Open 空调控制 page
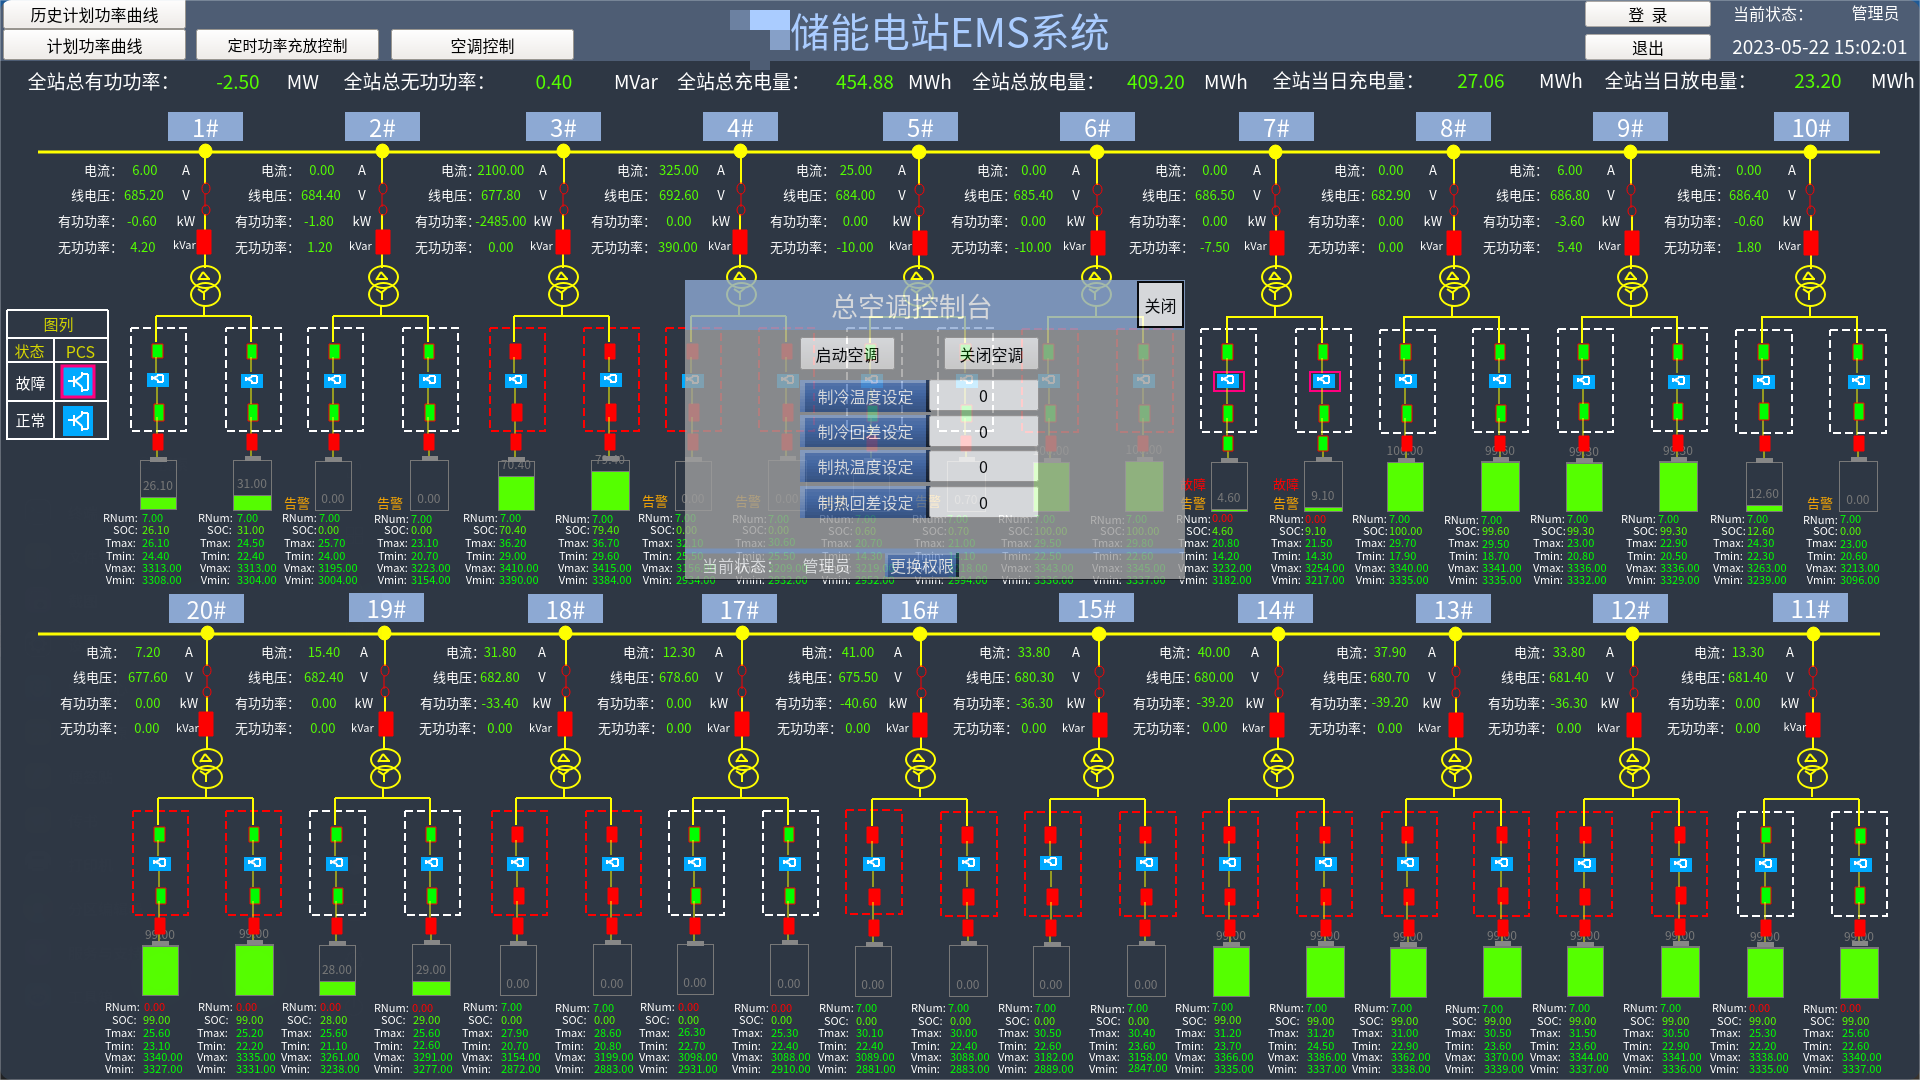 [482, 46]
